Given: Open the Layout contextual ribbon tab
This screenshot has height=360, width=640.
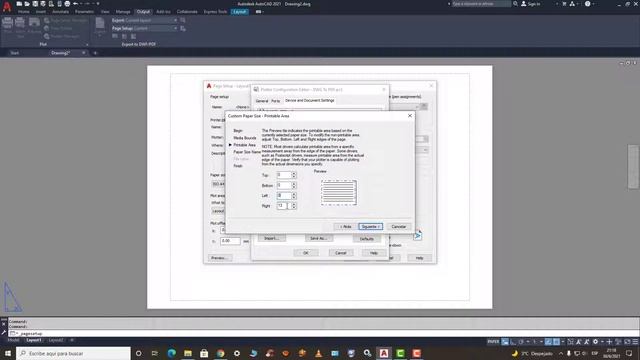Looking at the screenshot, I should click(240, 12).
